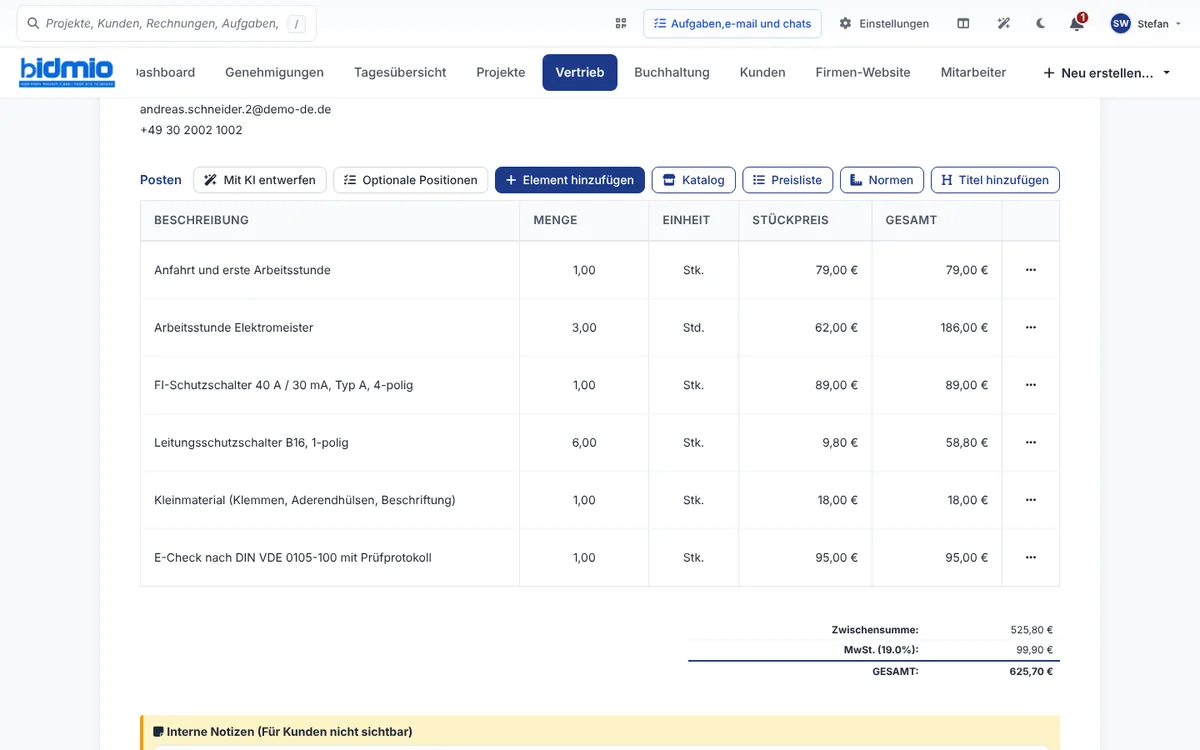Open the SW user avatar

point(1121,23)
